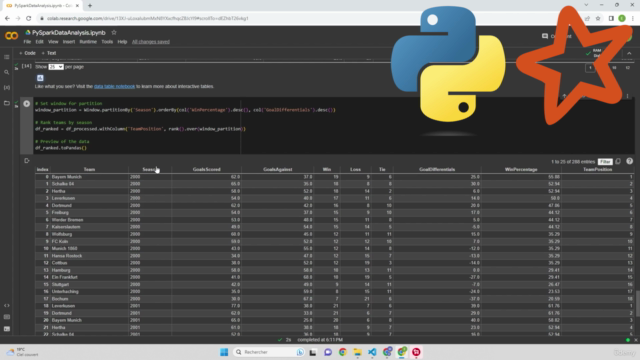The image size is (640, 360).
Task: Select the Hansa Rostock table row
Action: [x=334, y=256]
